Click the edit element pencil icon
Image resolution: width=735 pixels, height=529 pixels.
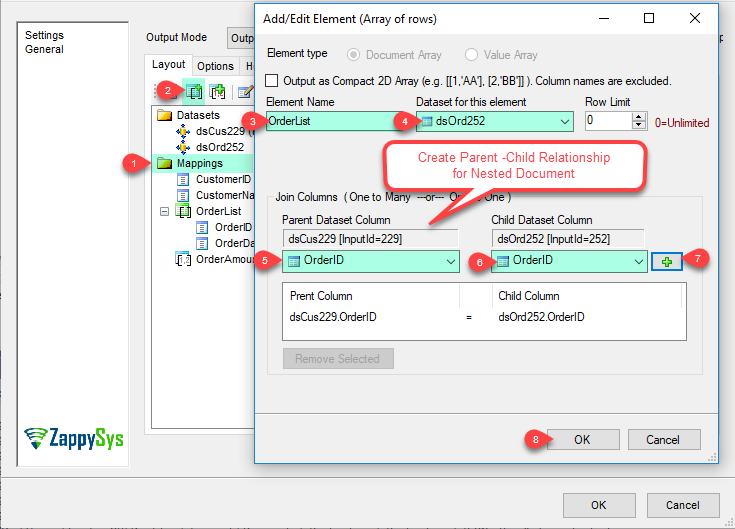tap(245, 92)
